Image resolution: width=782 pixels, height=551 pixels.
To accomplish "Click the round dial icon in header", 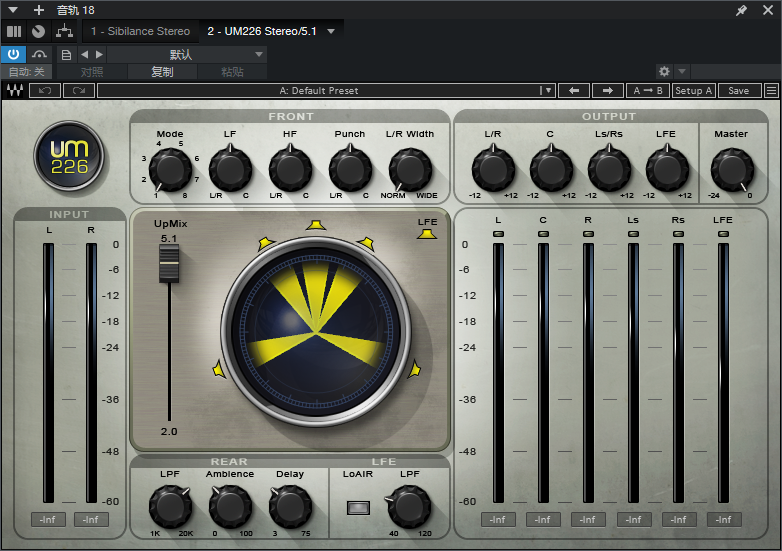I will [x=38, y=31].
